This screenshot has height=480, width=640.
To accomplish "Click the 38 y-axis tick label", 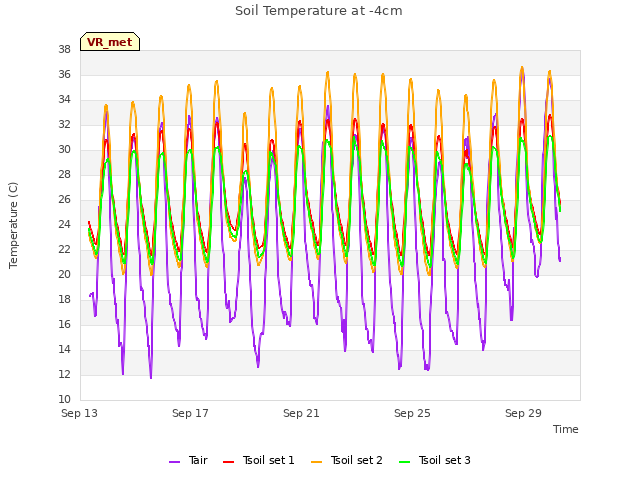I will click(64, 50).
